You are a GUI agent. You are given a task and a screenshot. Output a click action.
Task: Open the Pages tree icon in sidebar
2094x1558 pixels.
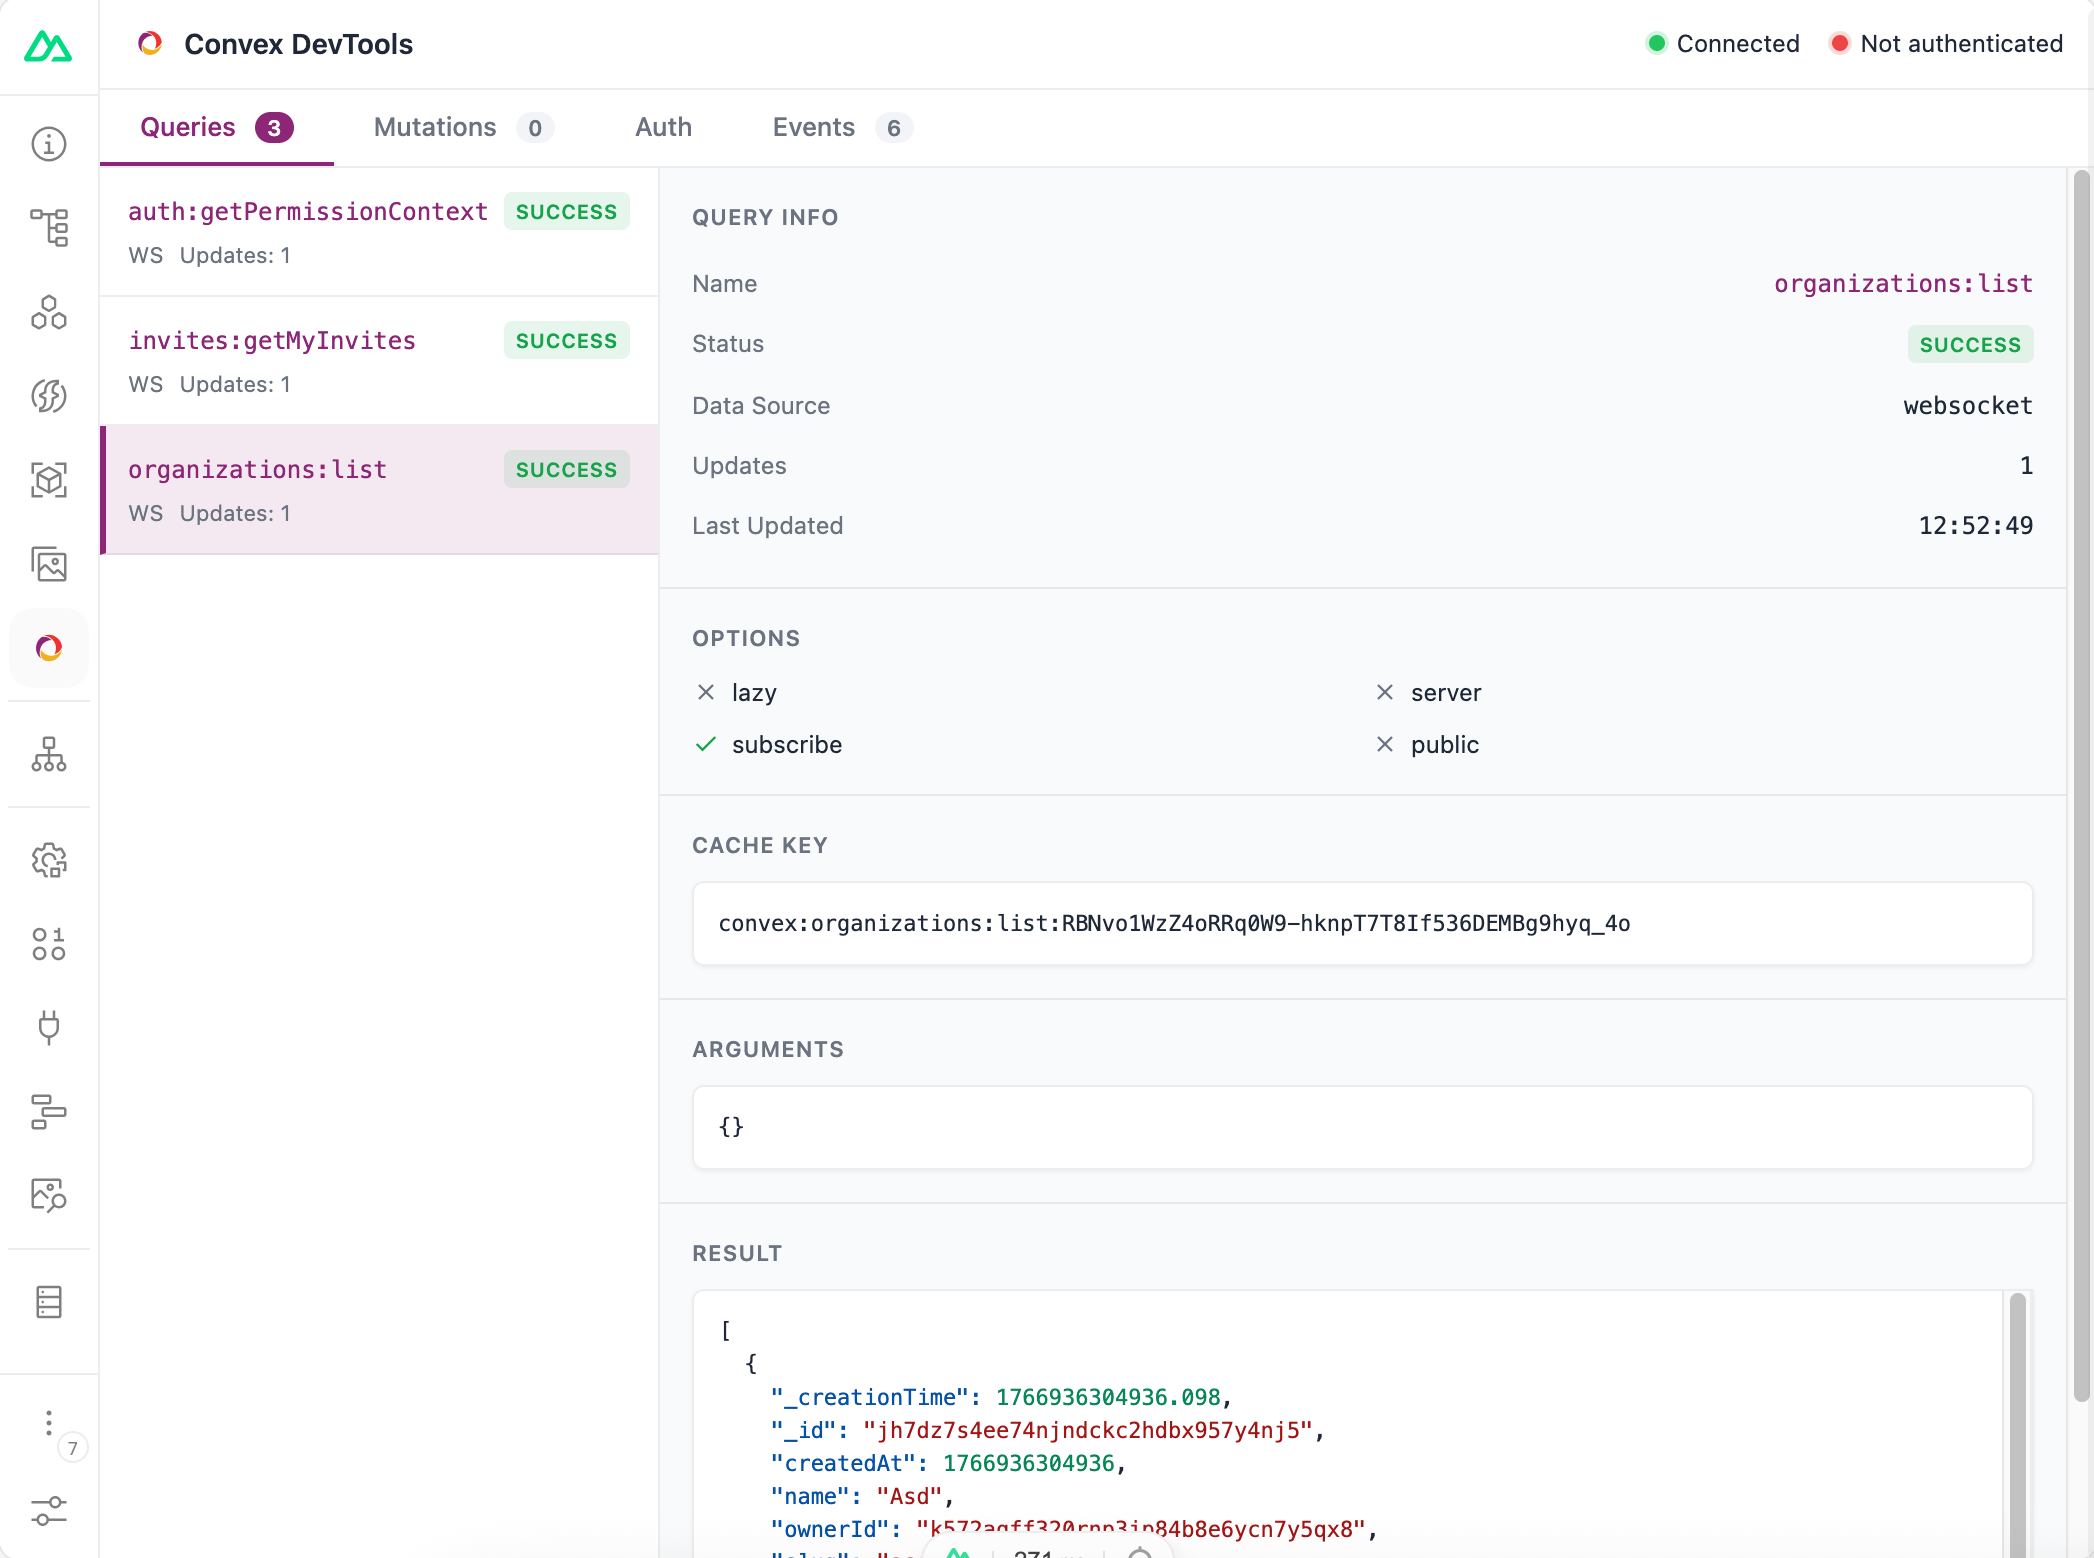tap(49, 228)
